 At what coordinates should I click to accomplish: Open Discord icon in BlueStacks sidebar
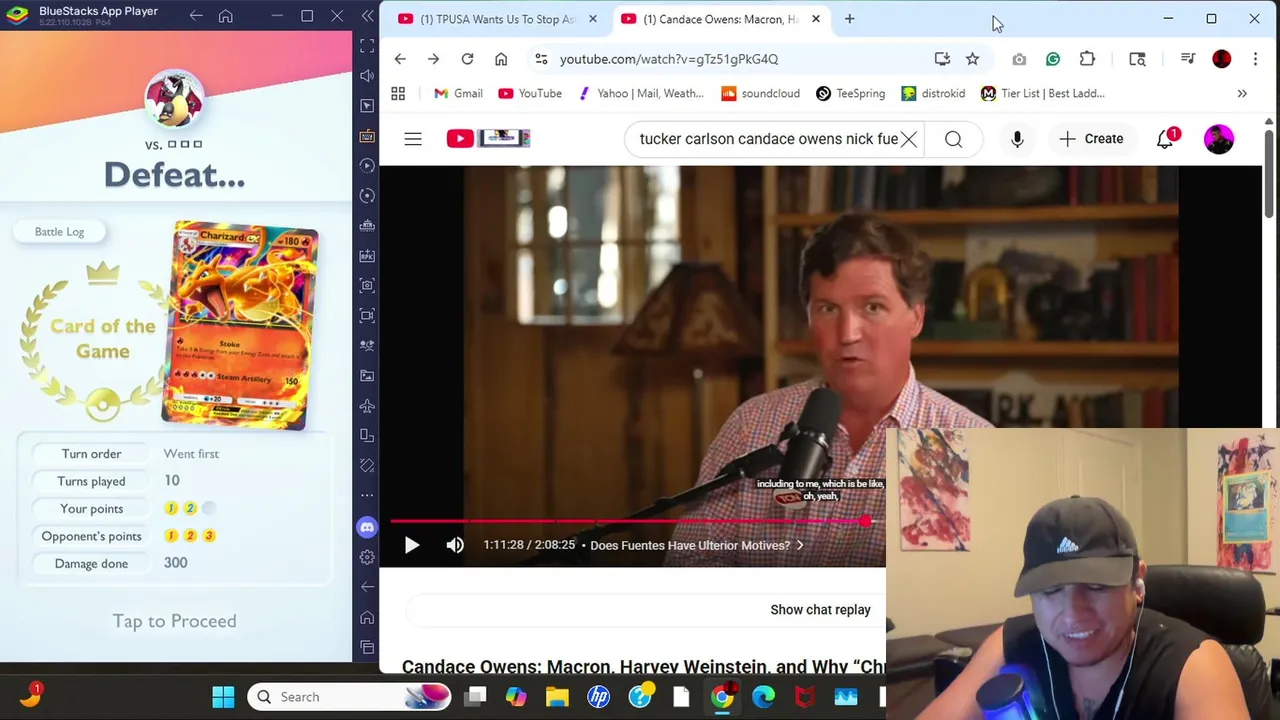click(367, 527)
